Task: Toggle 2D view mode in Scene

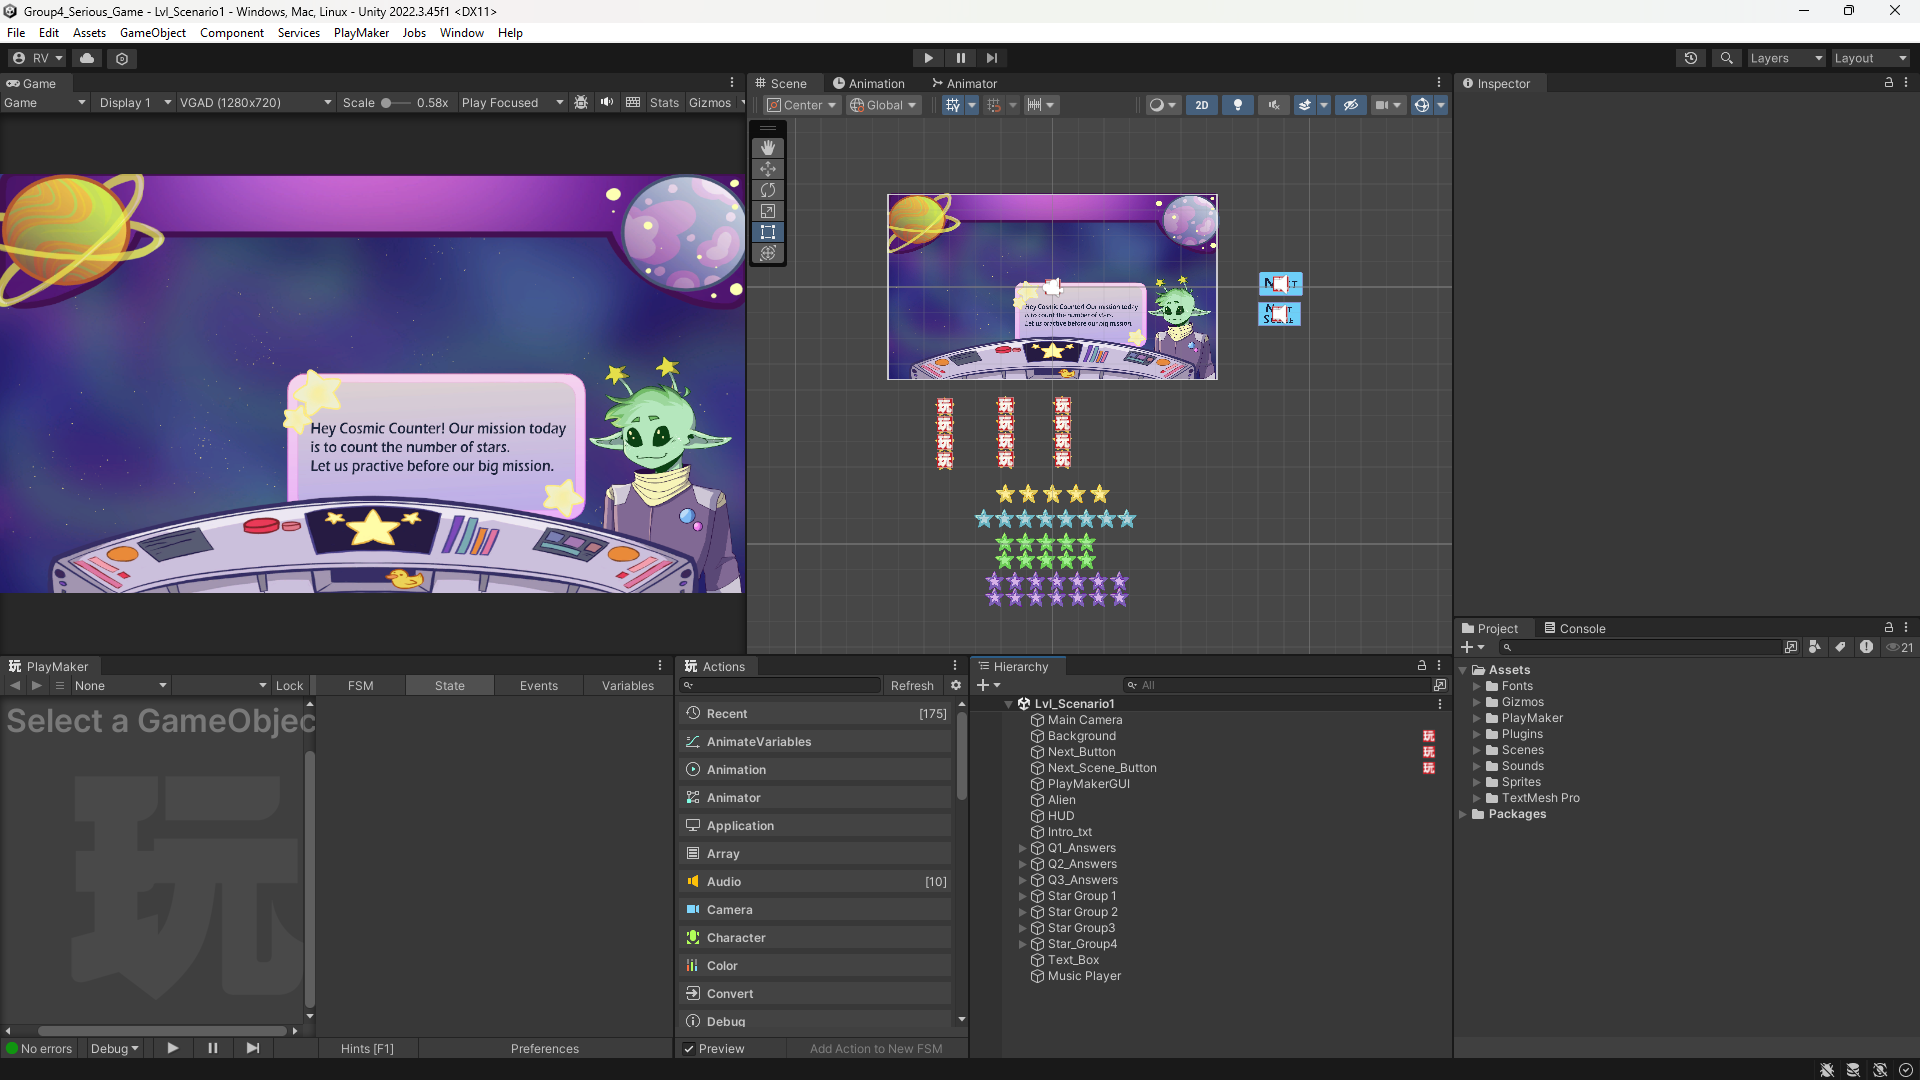Action: point(1201,105)
